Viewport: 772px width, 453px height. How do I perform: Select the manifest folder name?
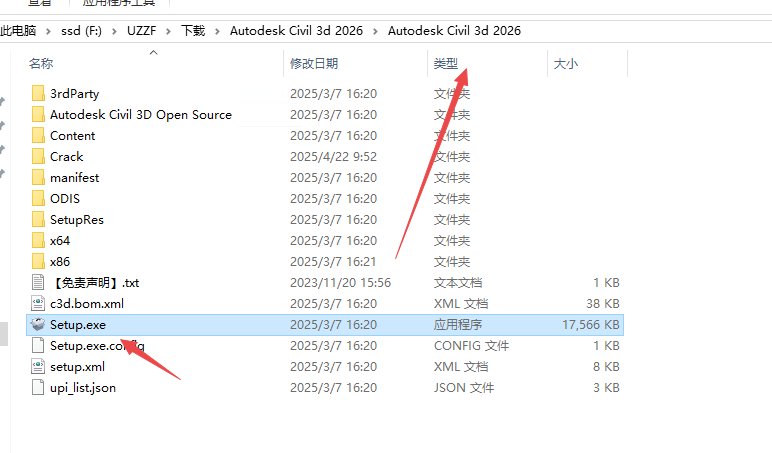[x=74, y=178]
